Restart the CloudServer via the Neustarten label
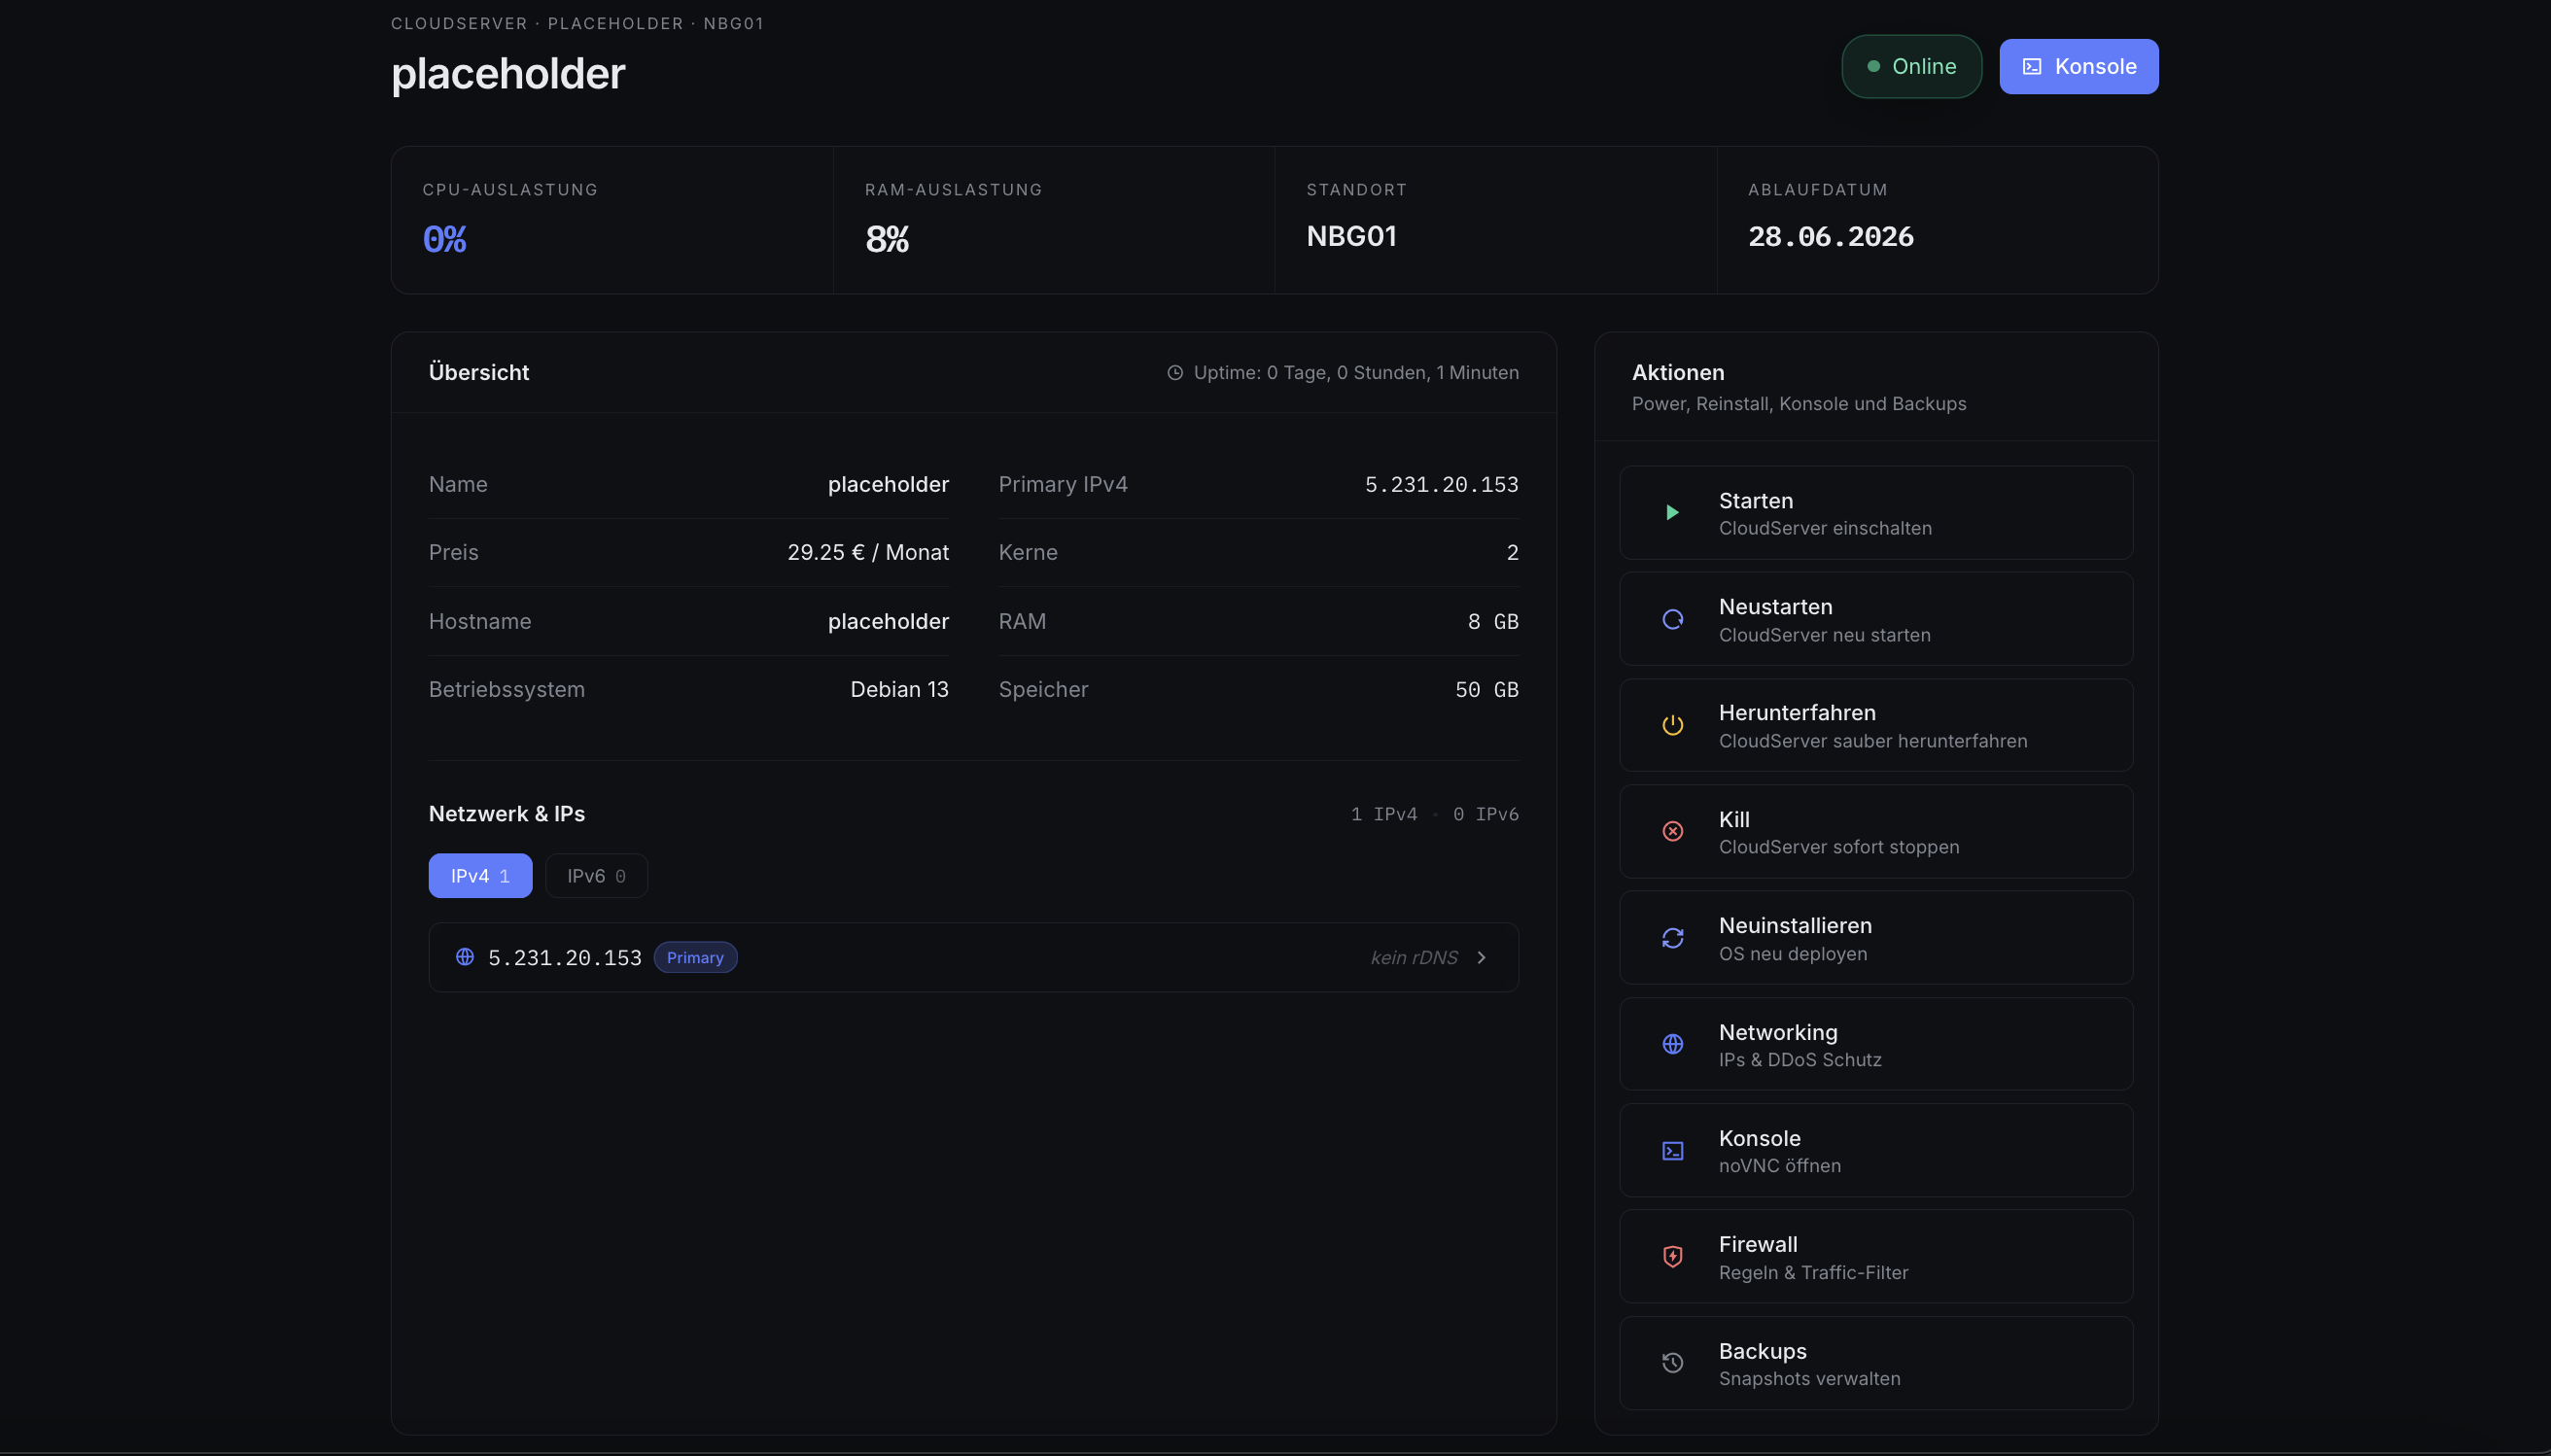Screen dimensions: 2551x1456 (1775, 607)
